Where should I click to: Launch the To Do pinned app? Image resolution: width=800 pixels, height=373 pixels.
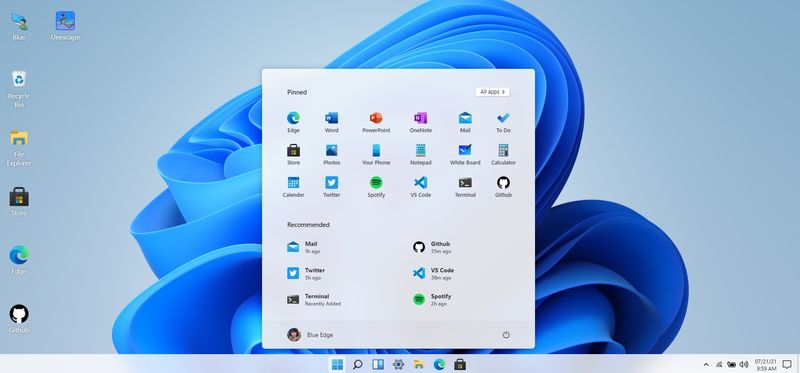[503, 122]
